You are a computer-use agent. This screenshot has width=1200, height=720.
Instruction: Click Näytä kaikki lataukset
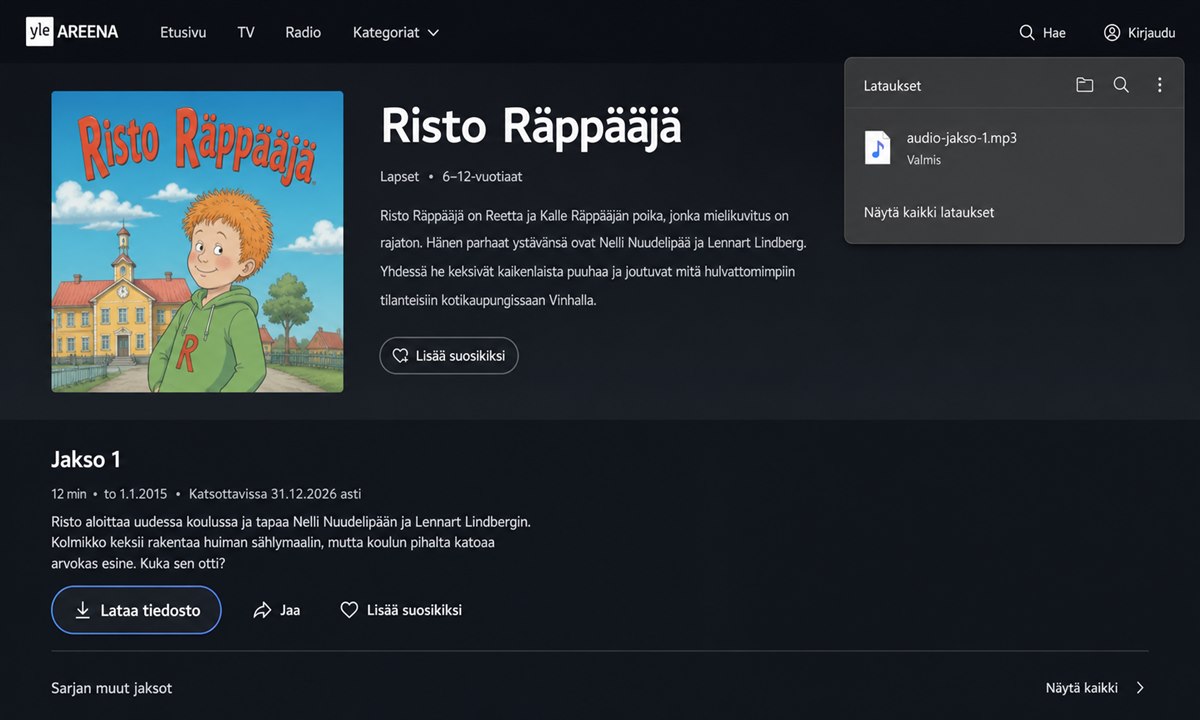click(x=929, y=212)
